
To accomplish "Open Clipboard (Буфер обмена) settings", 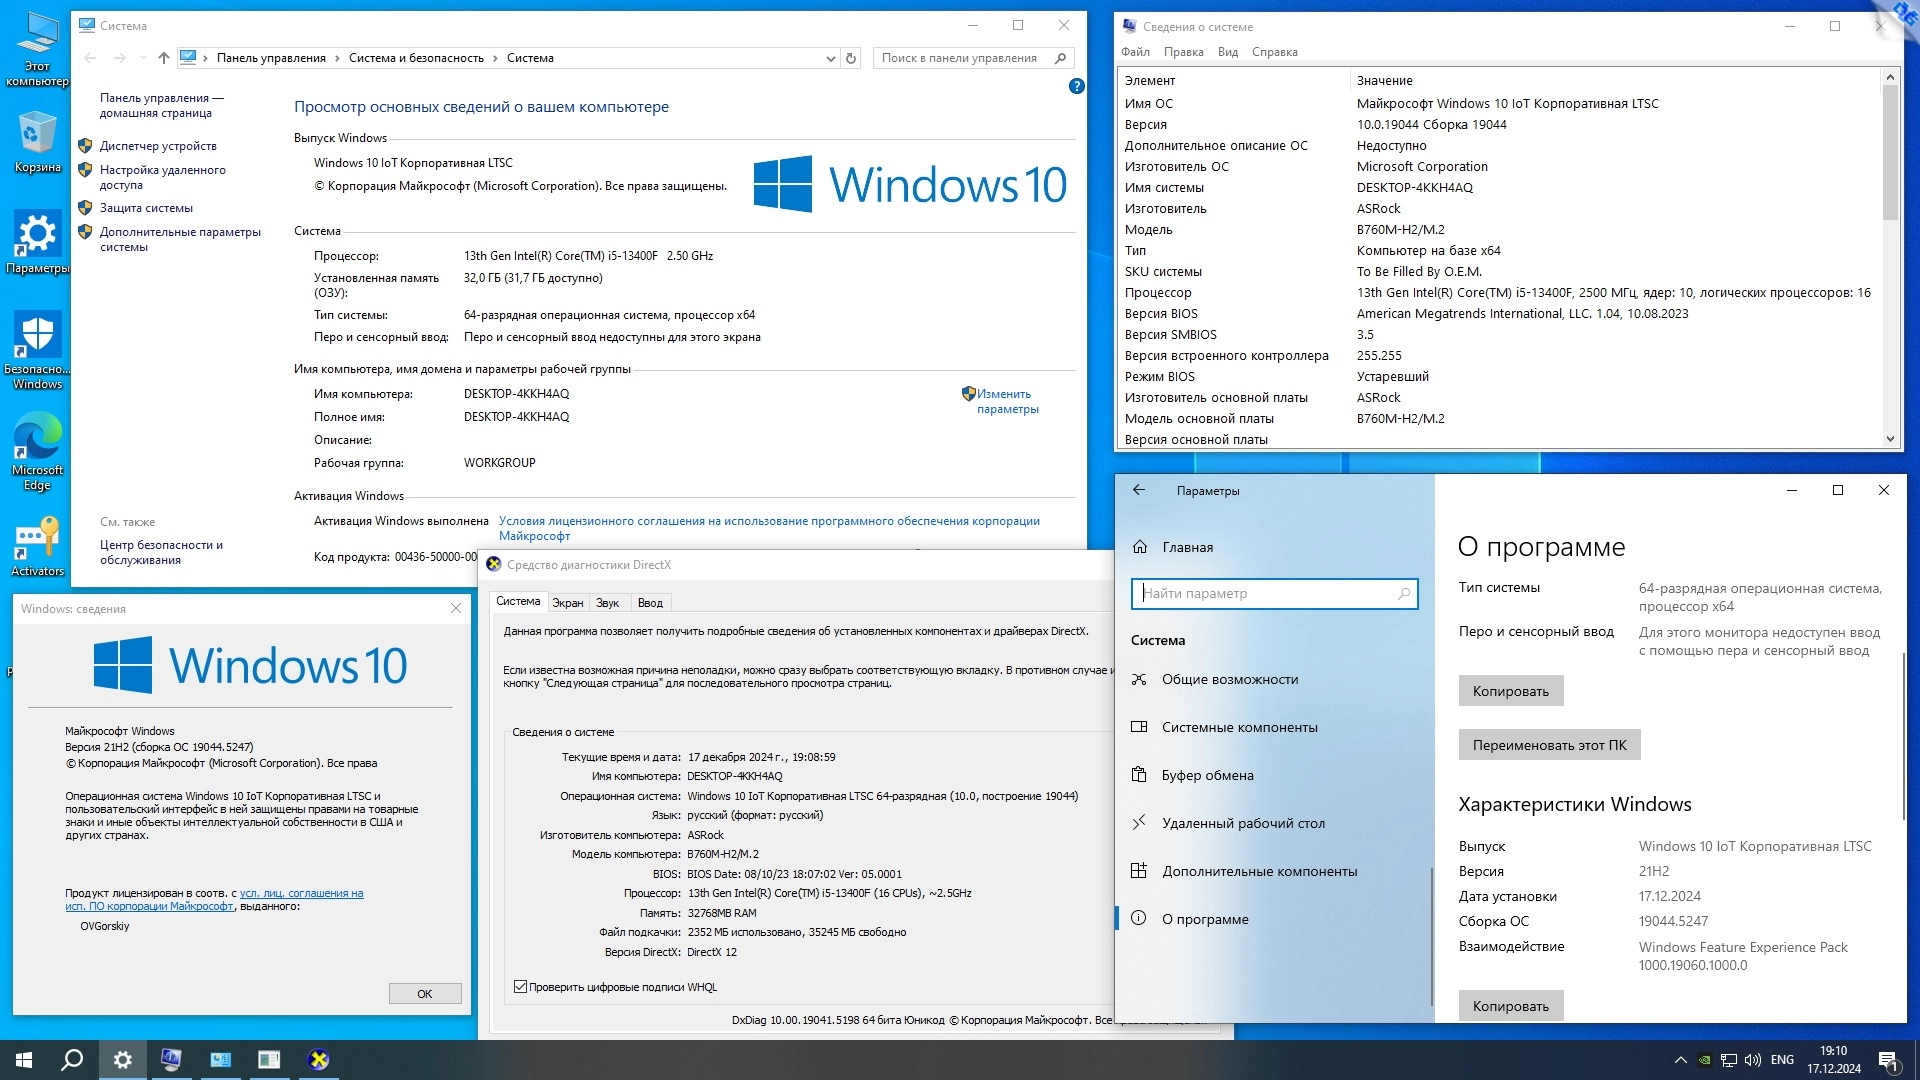I will tap(1207, 775).
